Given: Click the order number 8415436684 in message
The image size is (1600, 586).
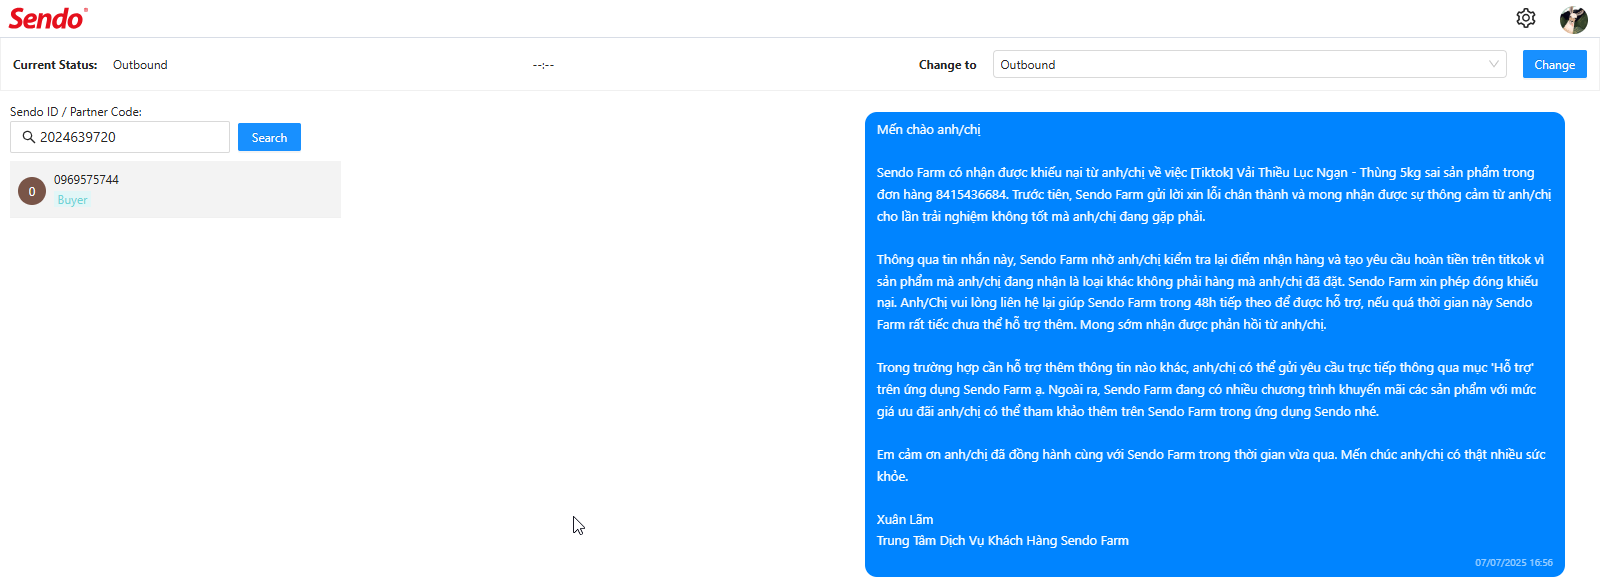Looking at the screenshot, I should tap(971, 195).
